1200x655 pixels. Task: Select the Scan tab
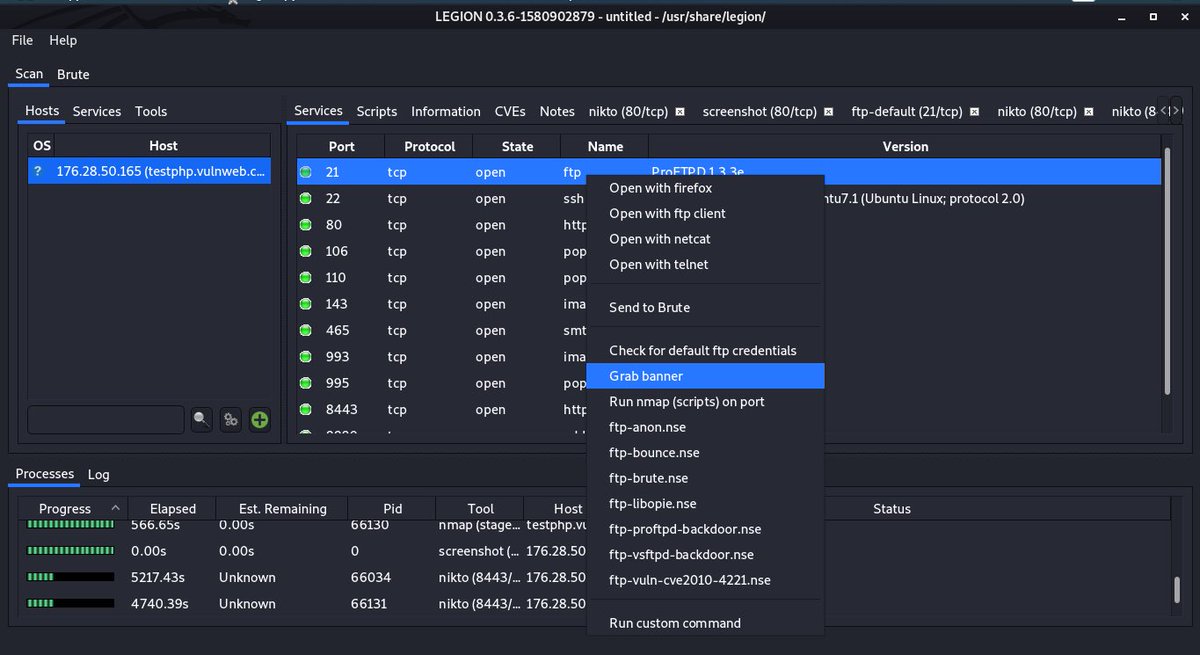coord(29,74)
